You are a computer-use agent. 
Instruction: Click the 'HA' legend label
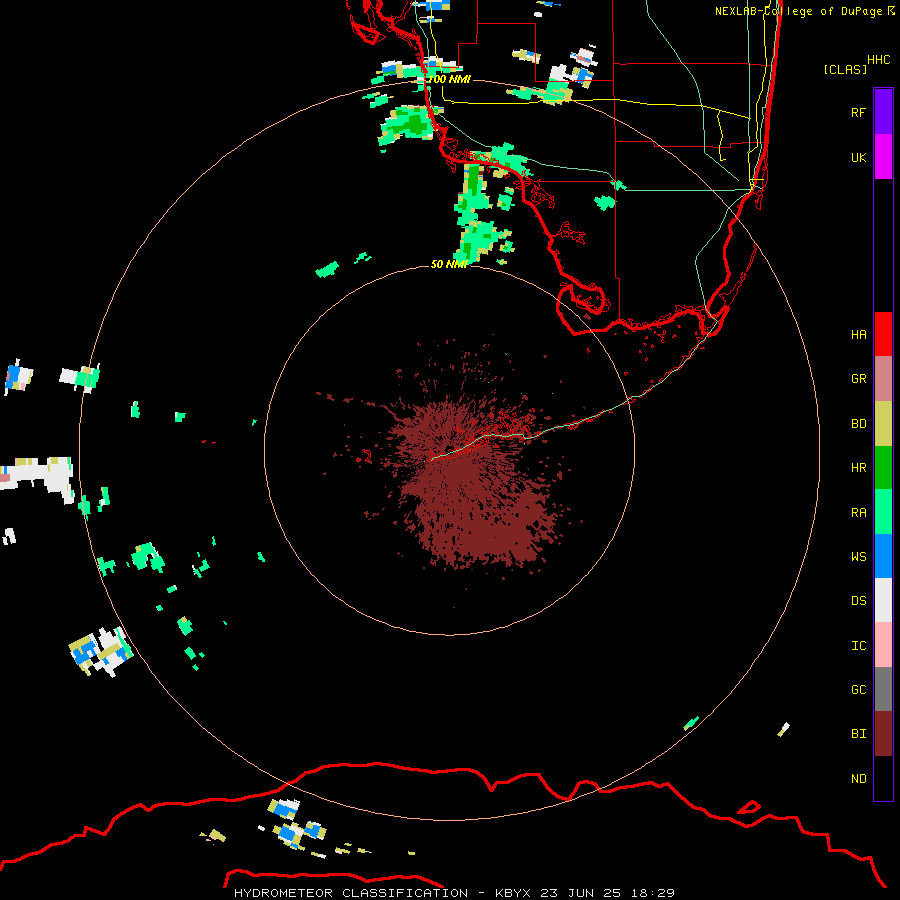tap(858, 335)
